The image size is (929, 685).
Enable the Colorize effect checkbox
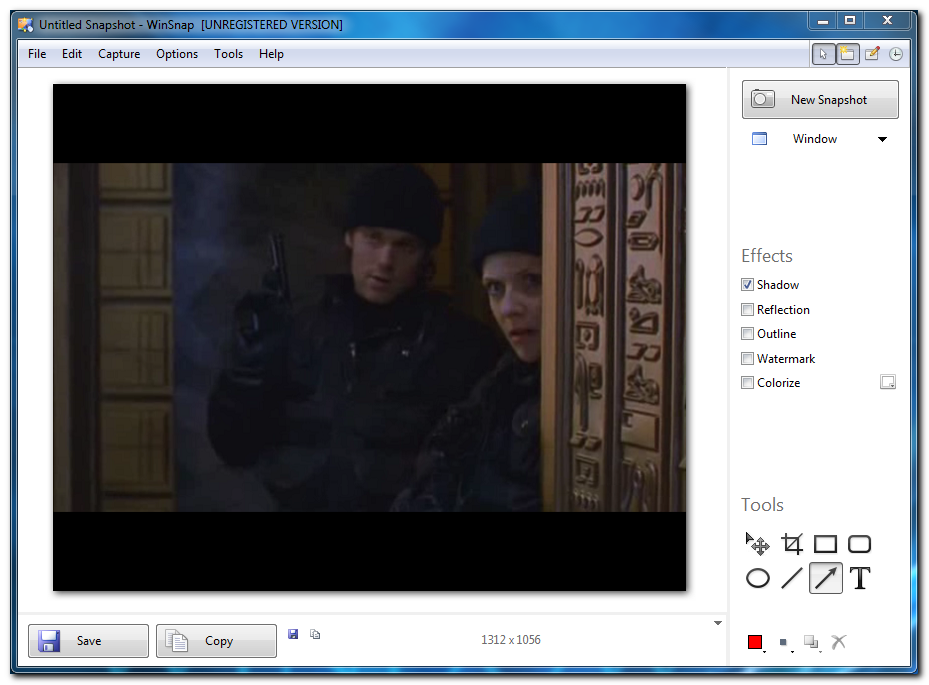click(748, 383)
